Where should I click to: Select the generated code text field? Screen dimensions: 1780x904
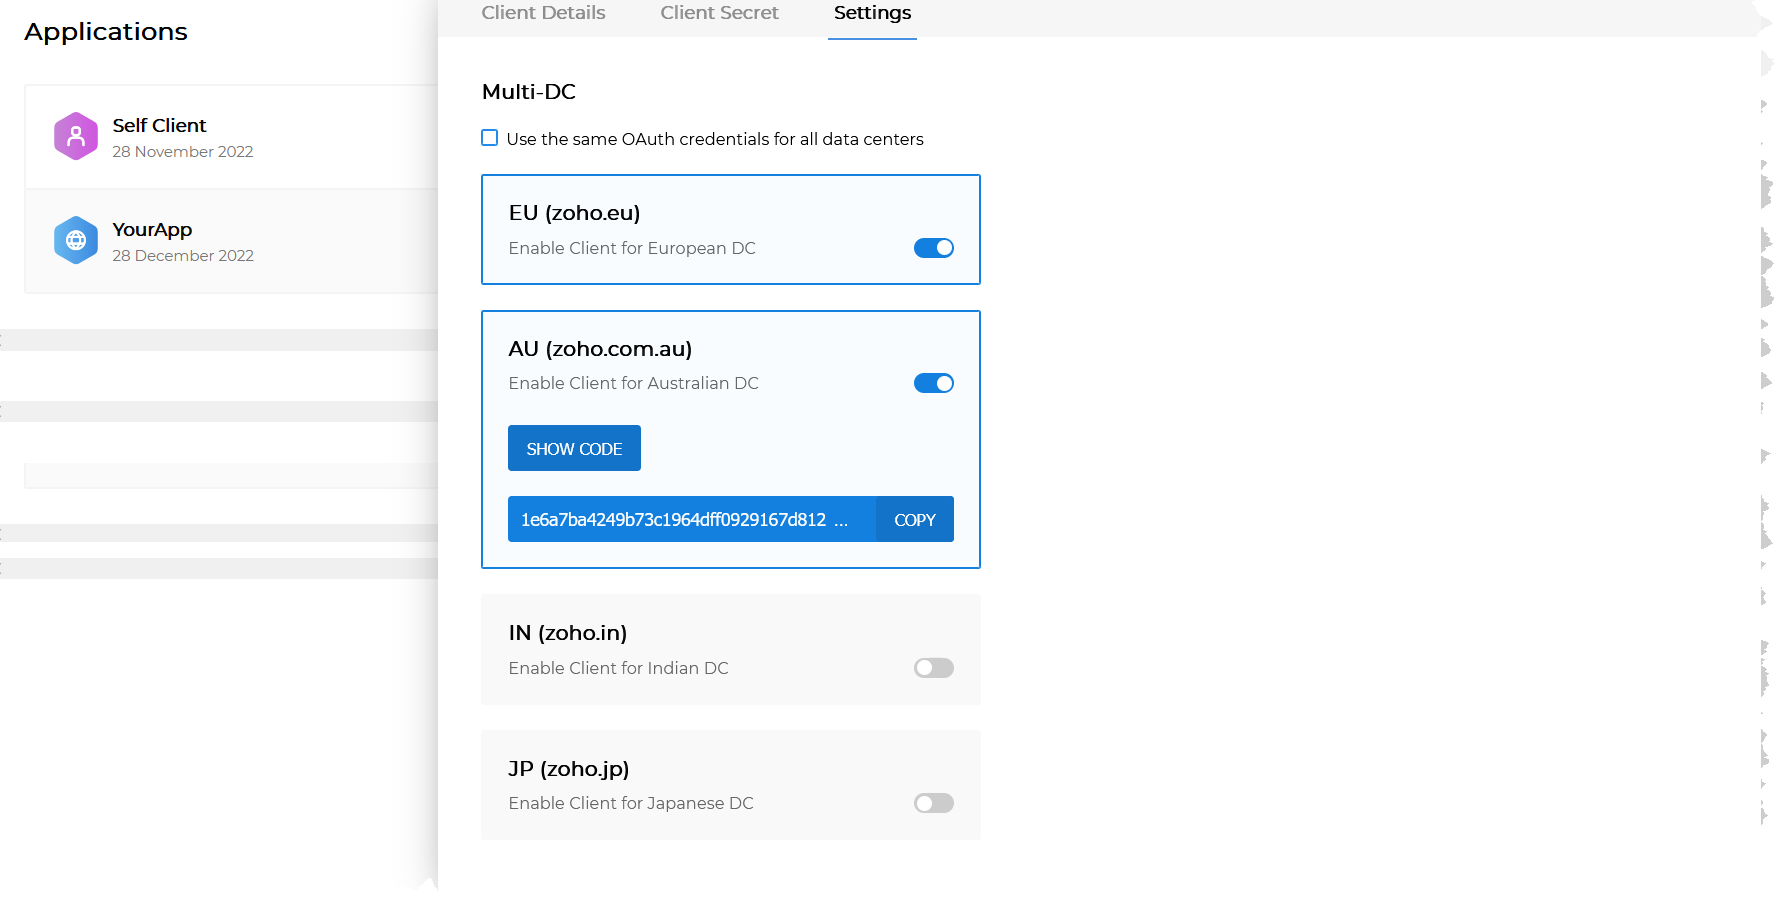[690, 519]
